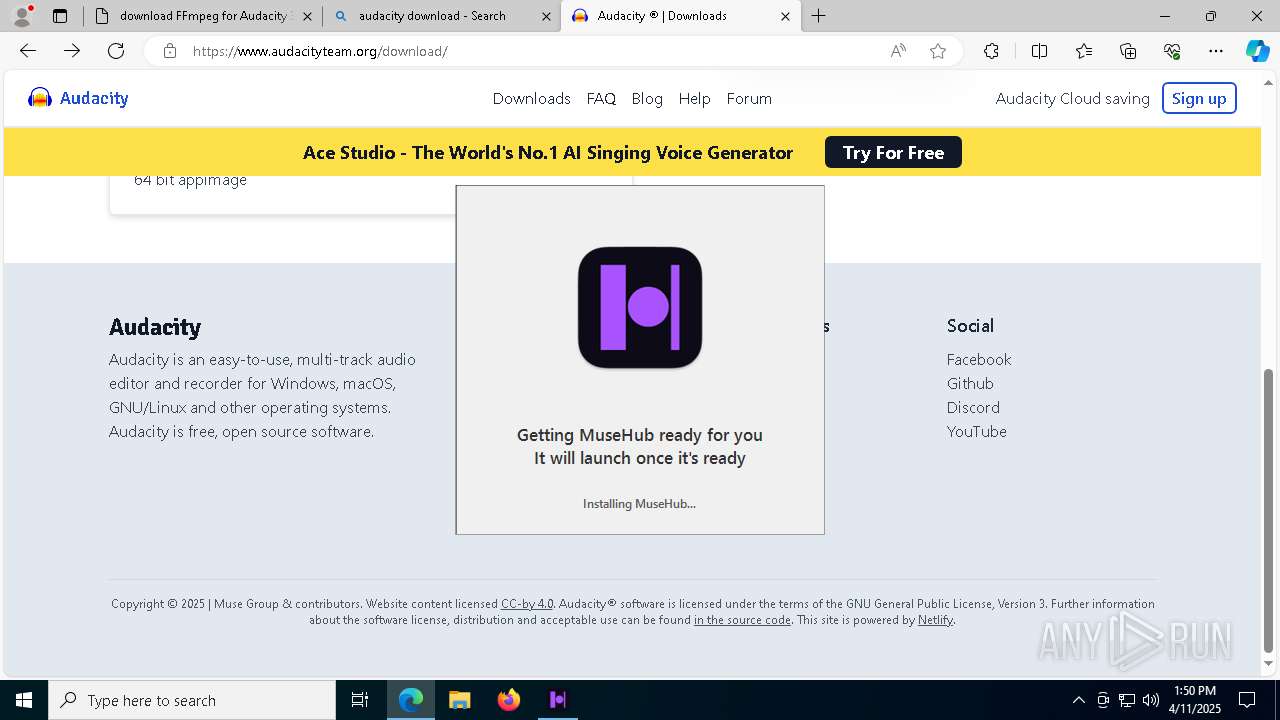This screenshot has height=720, width=1280.
Task: Click the Read aloud icon
Action: pos(898,51)
